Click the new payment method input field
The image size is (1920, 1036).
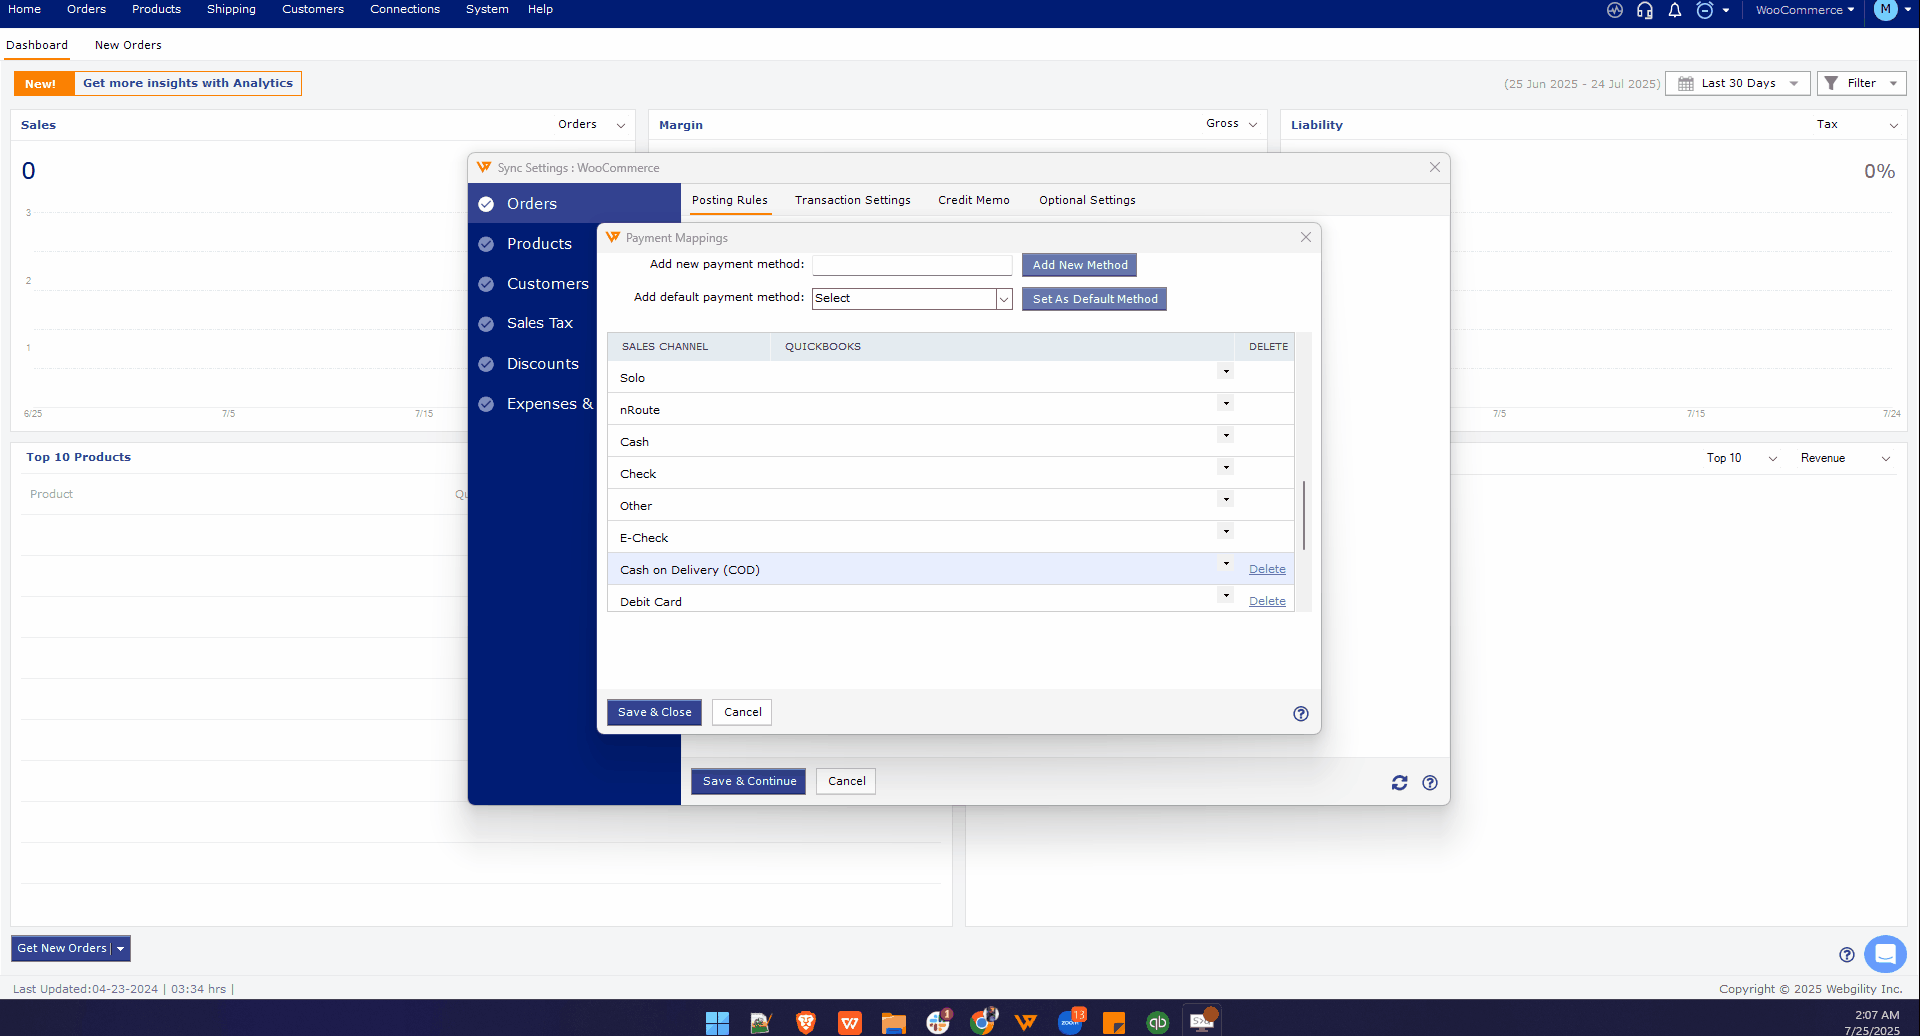pyautogui.click(x=911, y=264)
